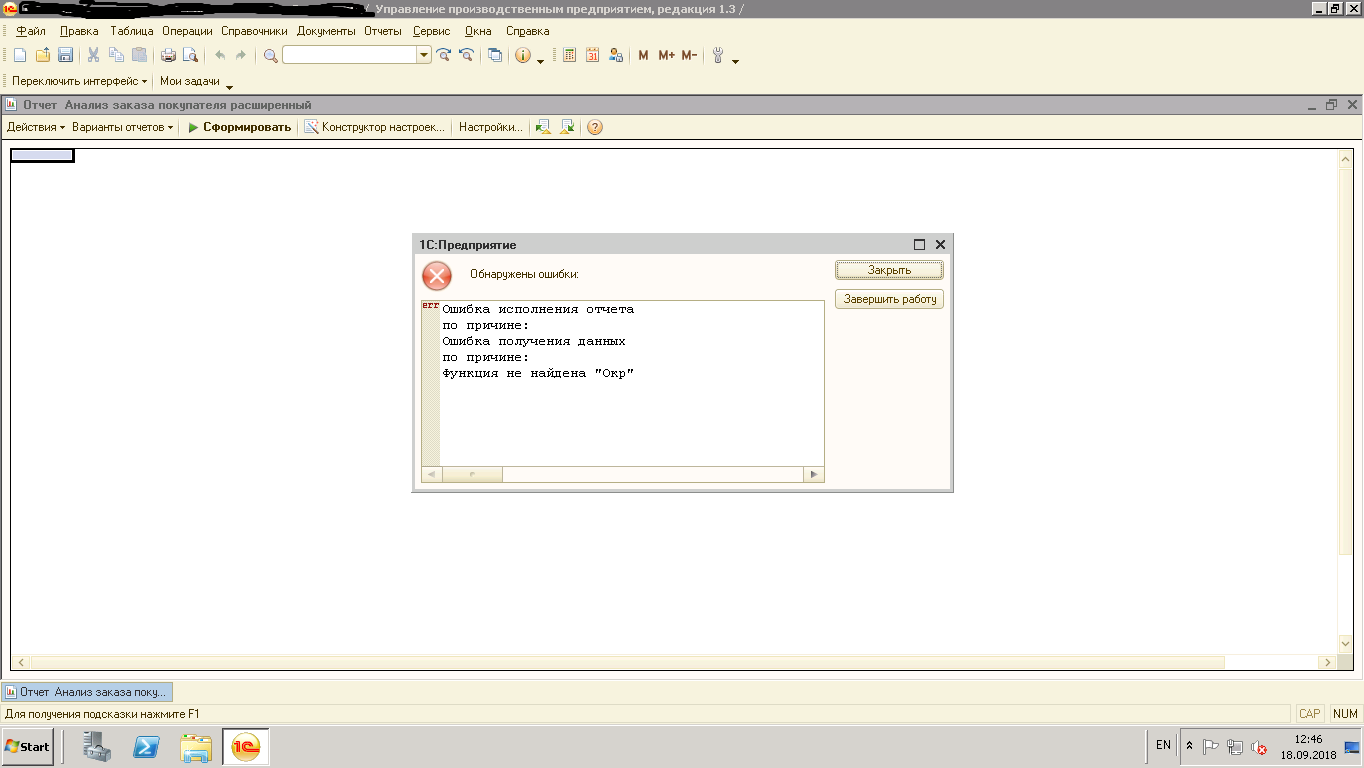Click the Закрыть button in error dialog
Screen dimensions: 1364x768
click(x=889, y=270)
